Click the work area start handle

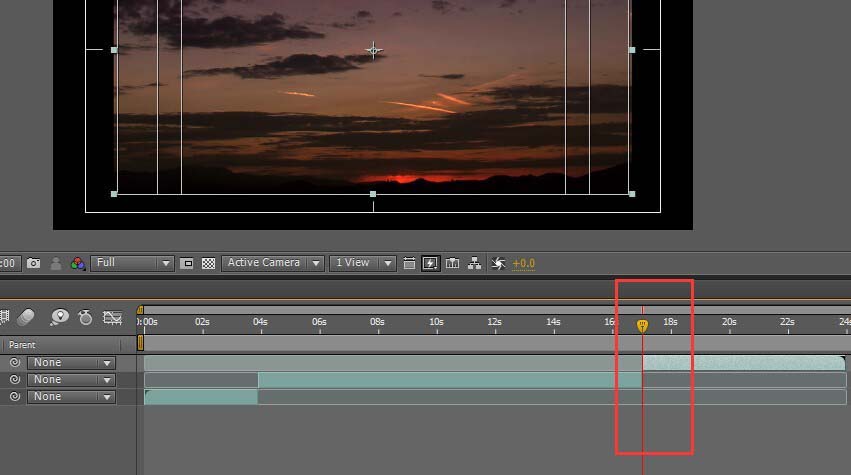tap(141, 343)
